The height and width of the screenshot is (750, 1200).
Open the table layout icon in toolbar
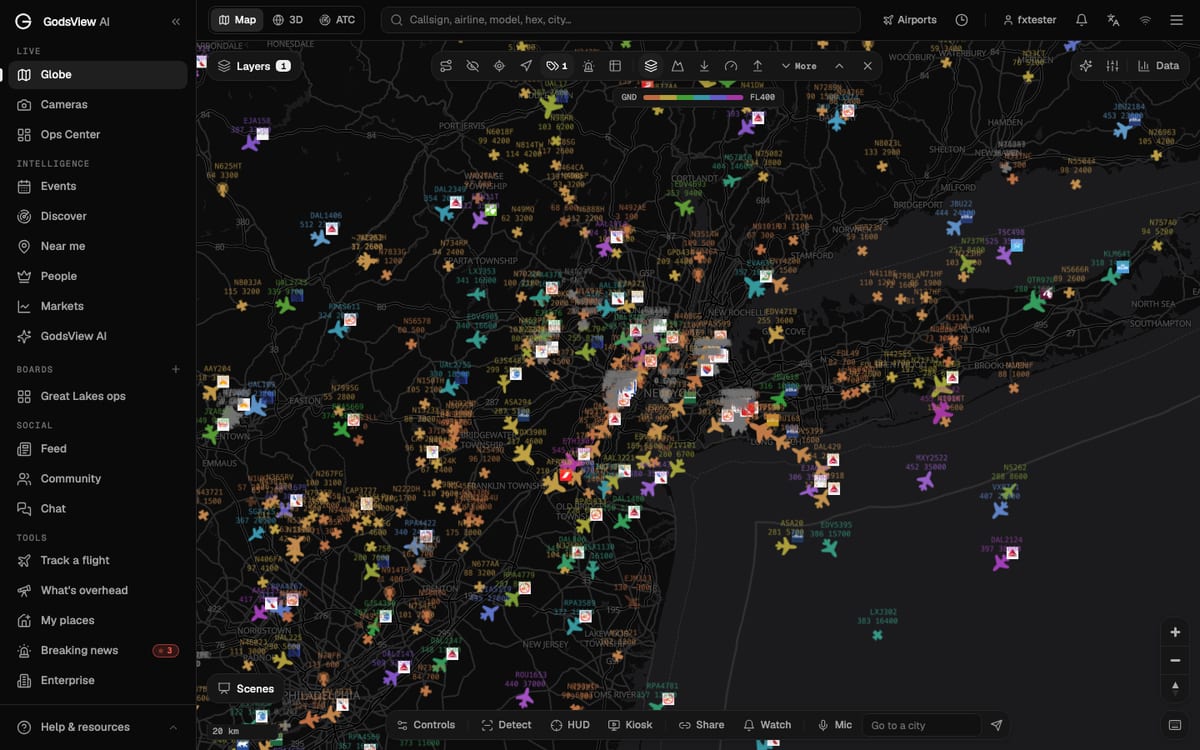[615, 66]
